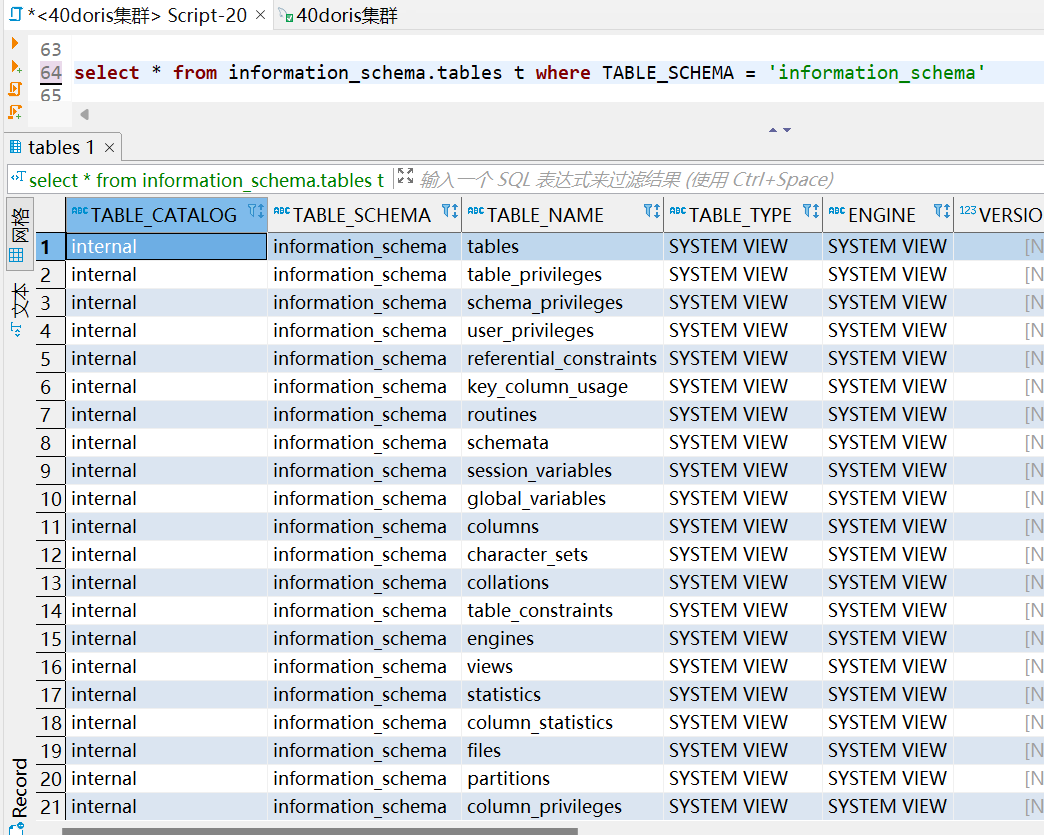This screenshot has height=835, width=1044.
Task: Switch to text view (文本) side tab
Action: 19,308
